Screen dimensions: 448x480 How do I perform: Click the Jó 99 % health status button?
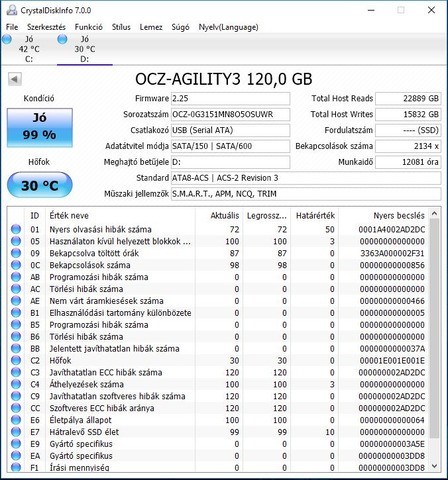click(40, 128)
